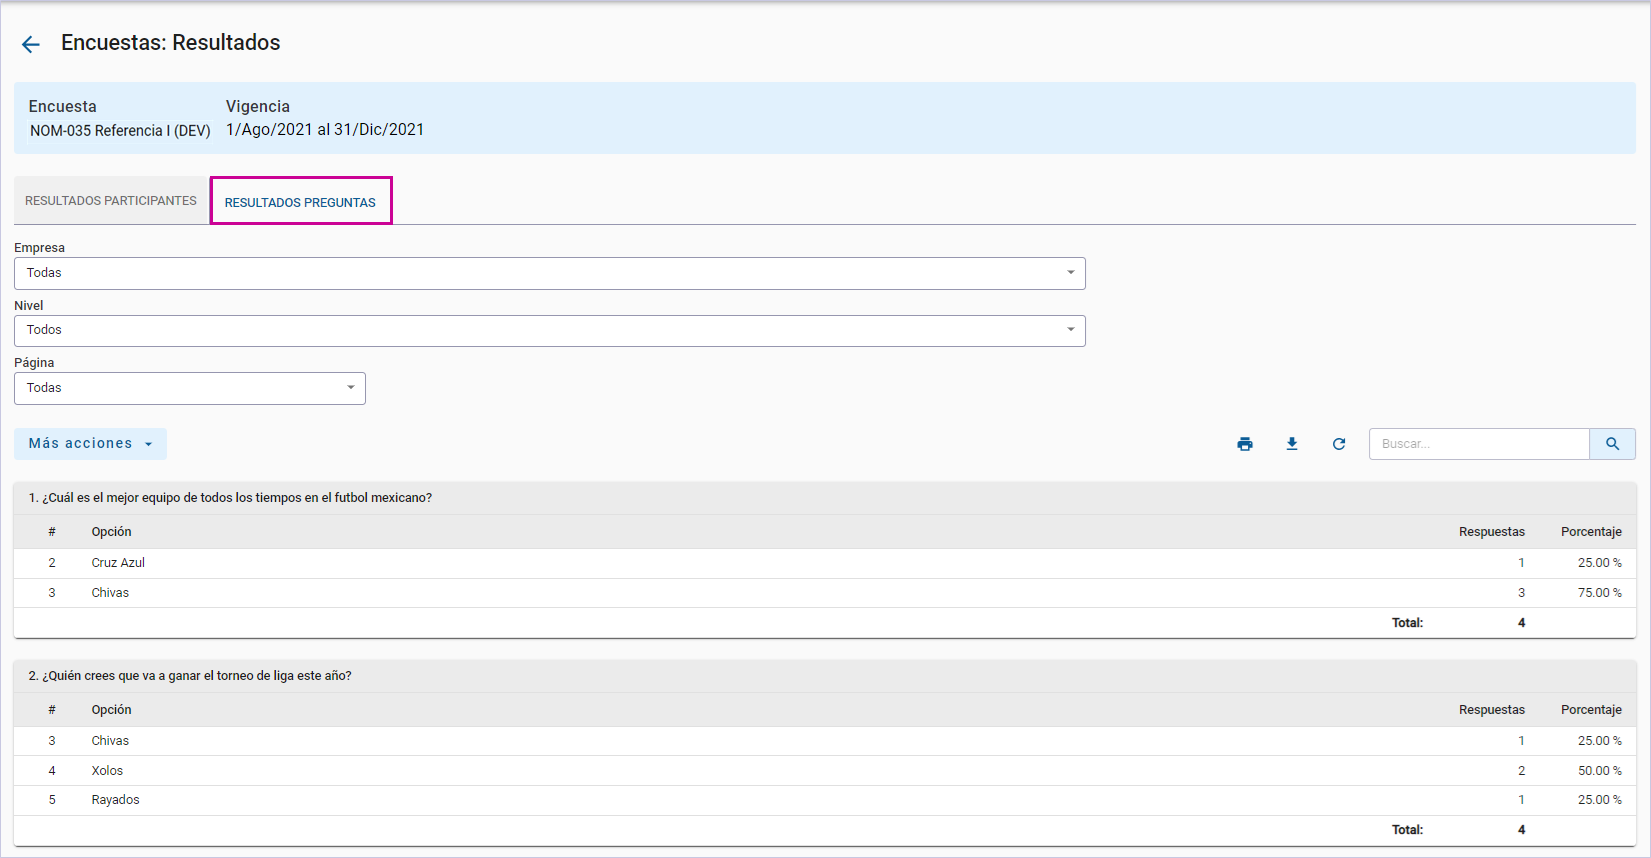Click the search magnifier button
Image resolution: width=1651 pixels, height=858 pixels.
click(x=1612, y=444)
